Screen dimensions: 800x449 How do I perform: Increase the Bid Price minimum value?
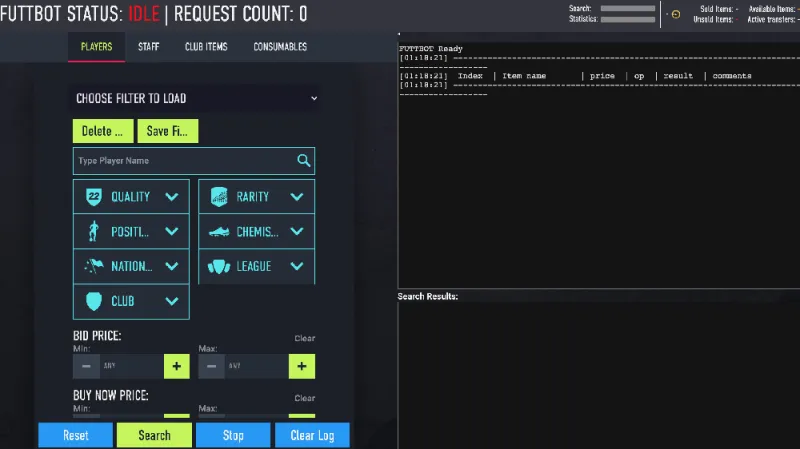tap(177, 366)
